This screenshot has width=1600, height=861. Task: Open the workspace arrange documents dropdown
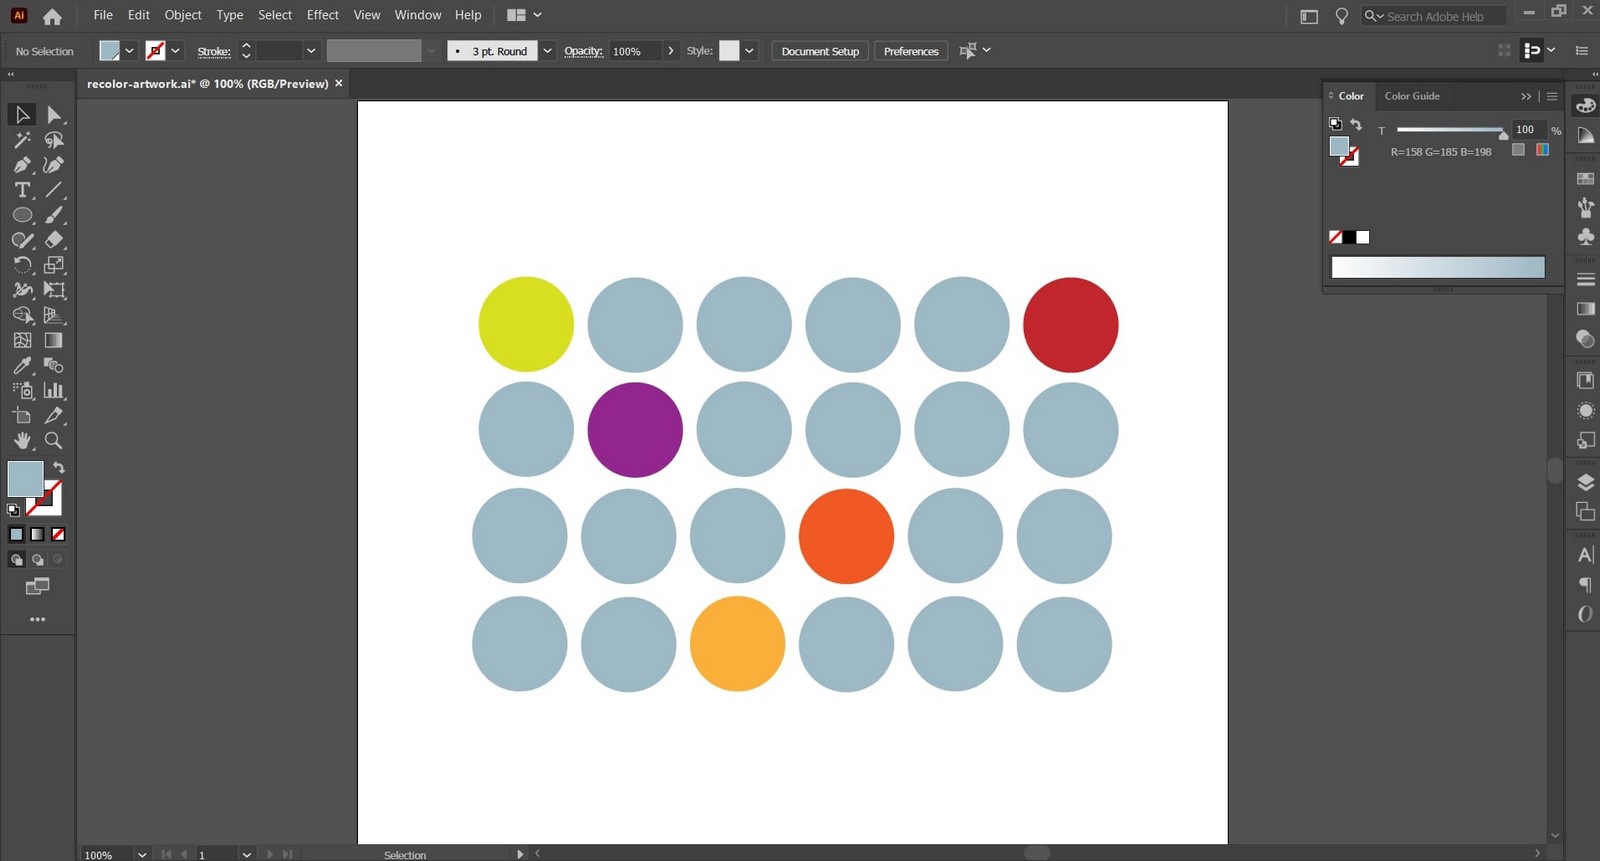pyautogui.click(x=524, y=15)
